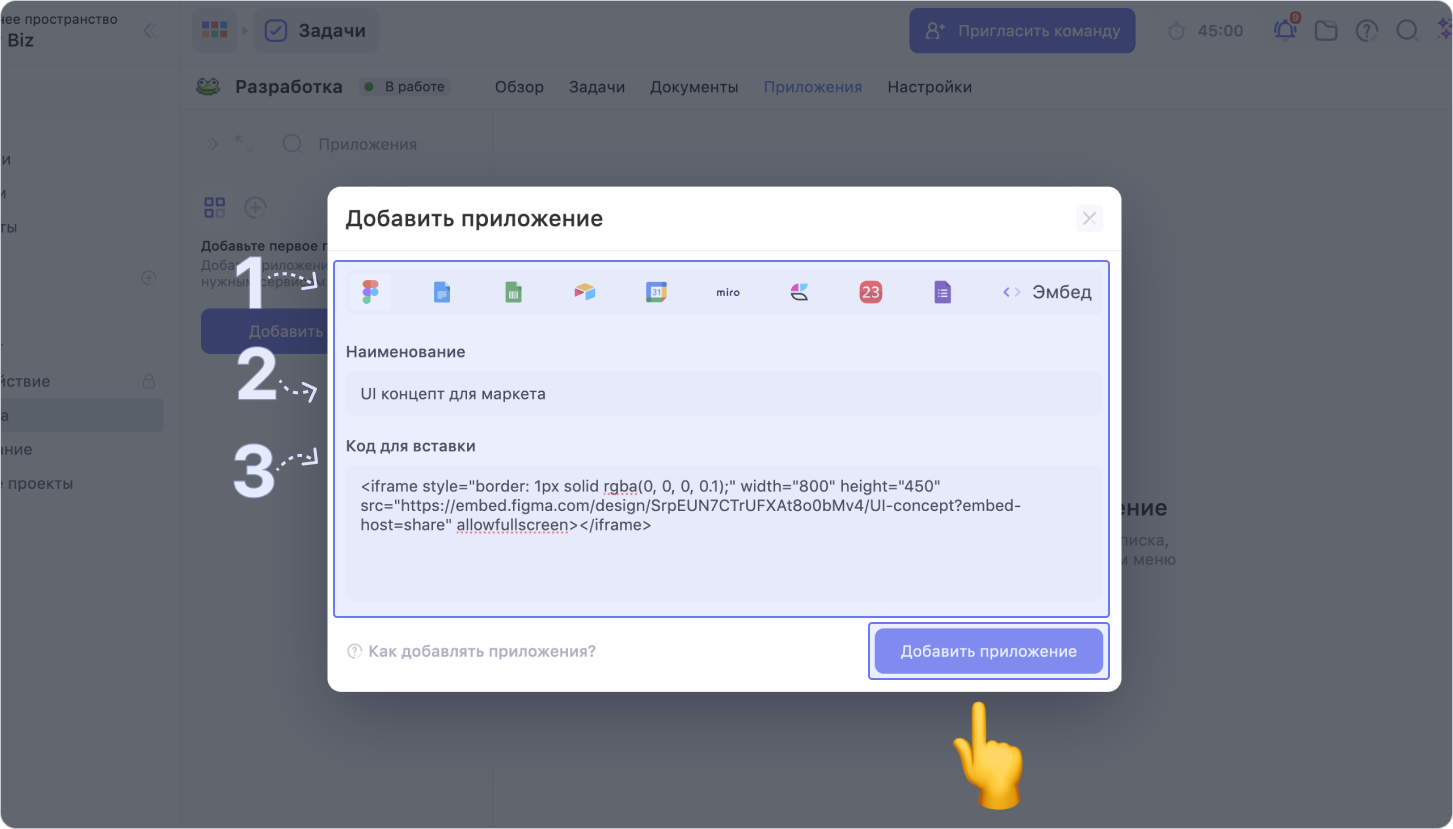Choose the Google Forms icon
This screenshot has width=1453, height=829.
pyautogui.click(x=942, y=292)
